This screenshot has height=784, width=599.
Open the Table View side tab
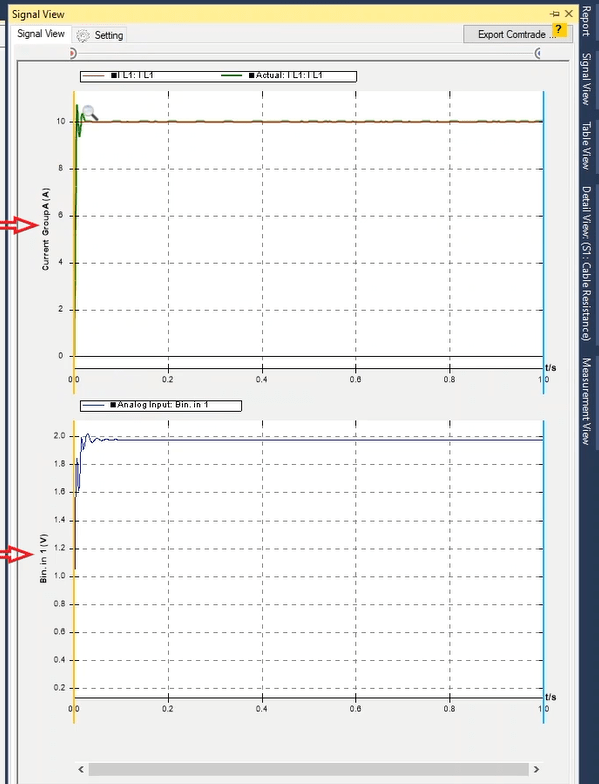point(586,146)
